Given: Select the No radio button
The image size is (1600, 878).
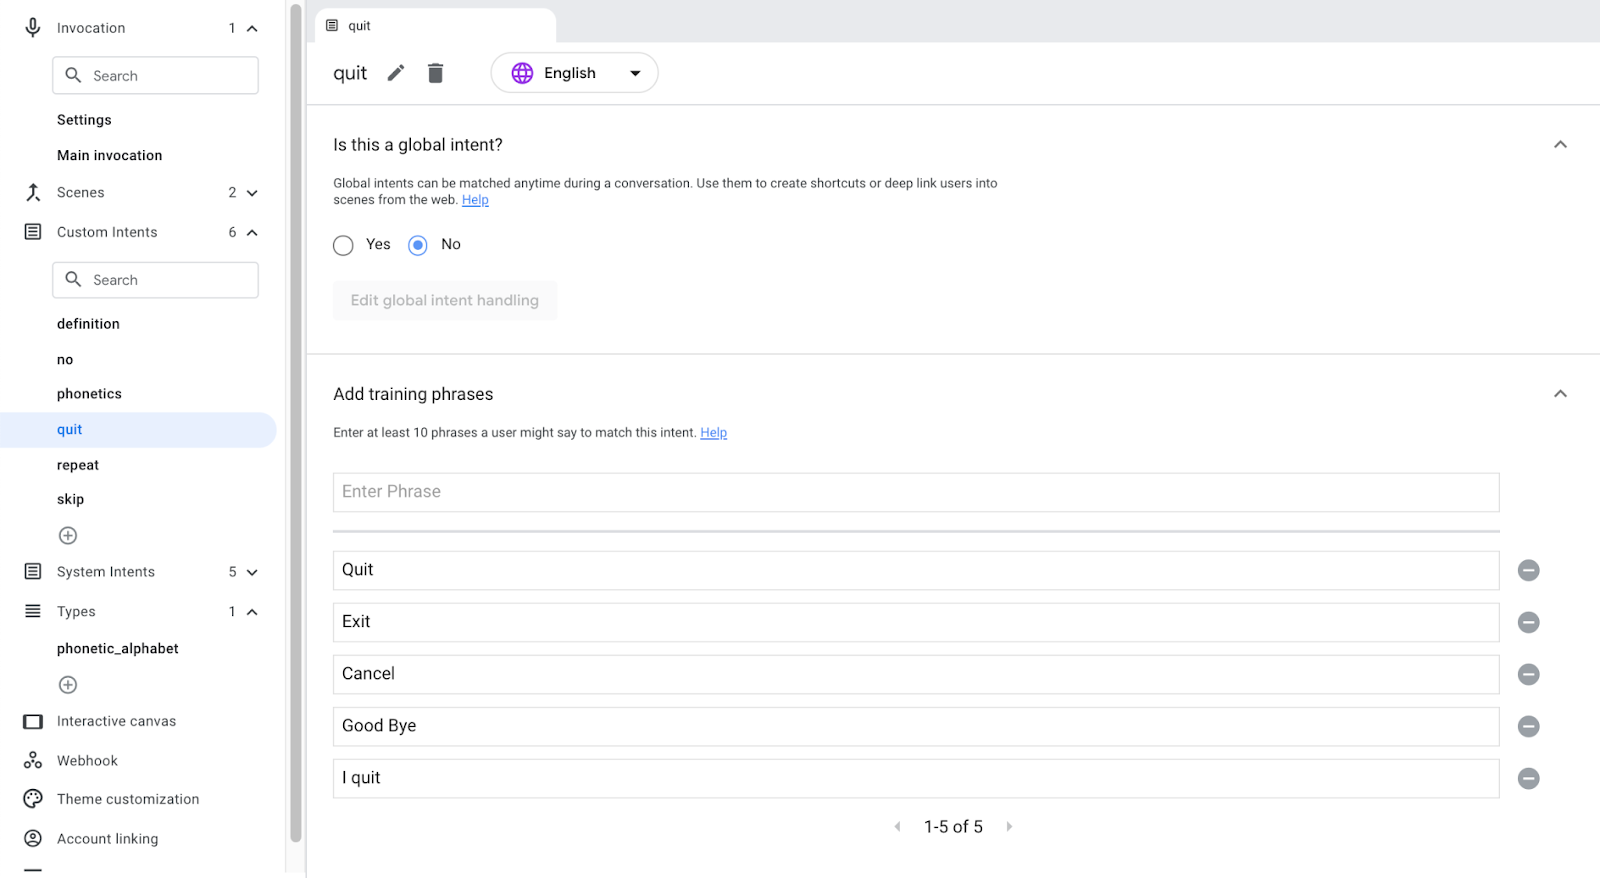Looking at the screenshot, I should click(x=418, y=245).
